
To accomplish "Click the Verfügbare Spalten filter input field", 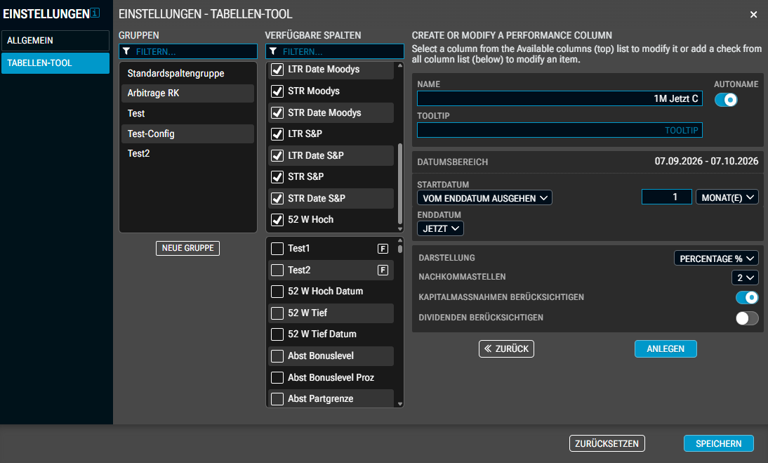I will coord(335,51).
